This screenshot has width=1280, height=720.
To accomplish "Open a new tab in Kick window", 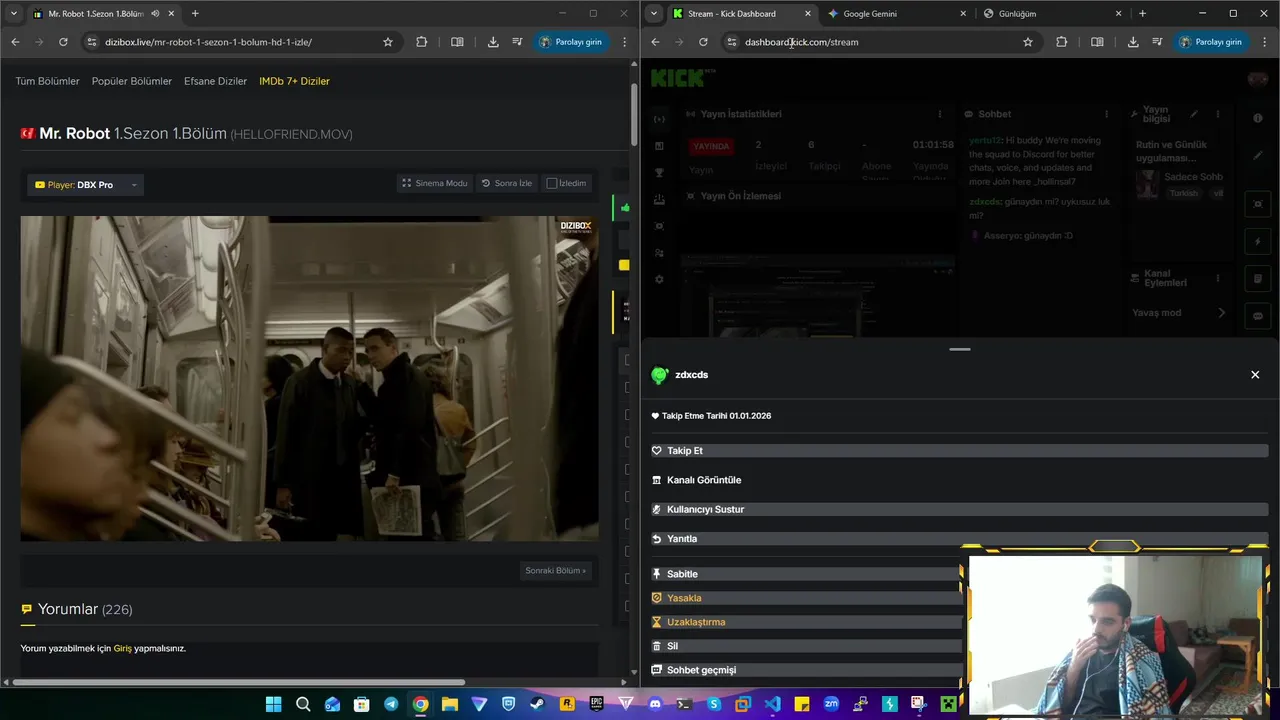I will pos(1142,14).
